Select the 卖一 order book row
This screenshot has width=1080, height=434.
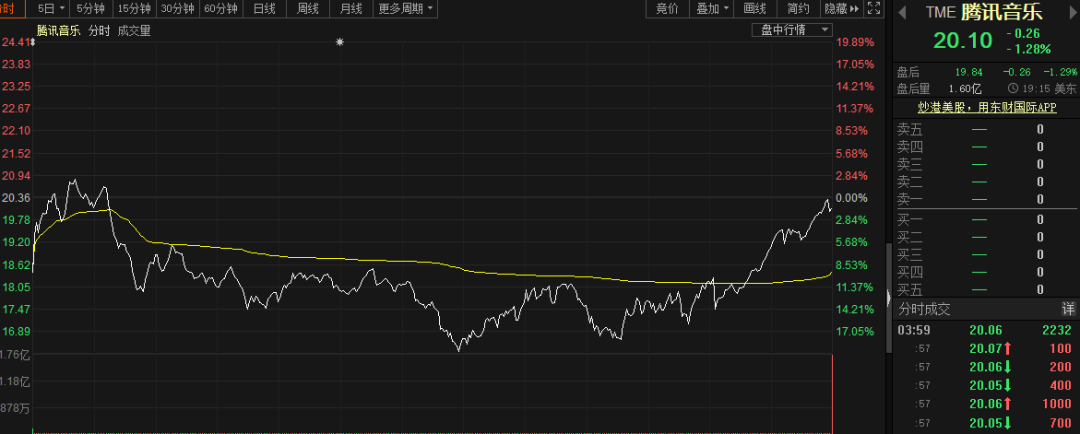pyautogui.click(x=985, y=200)
